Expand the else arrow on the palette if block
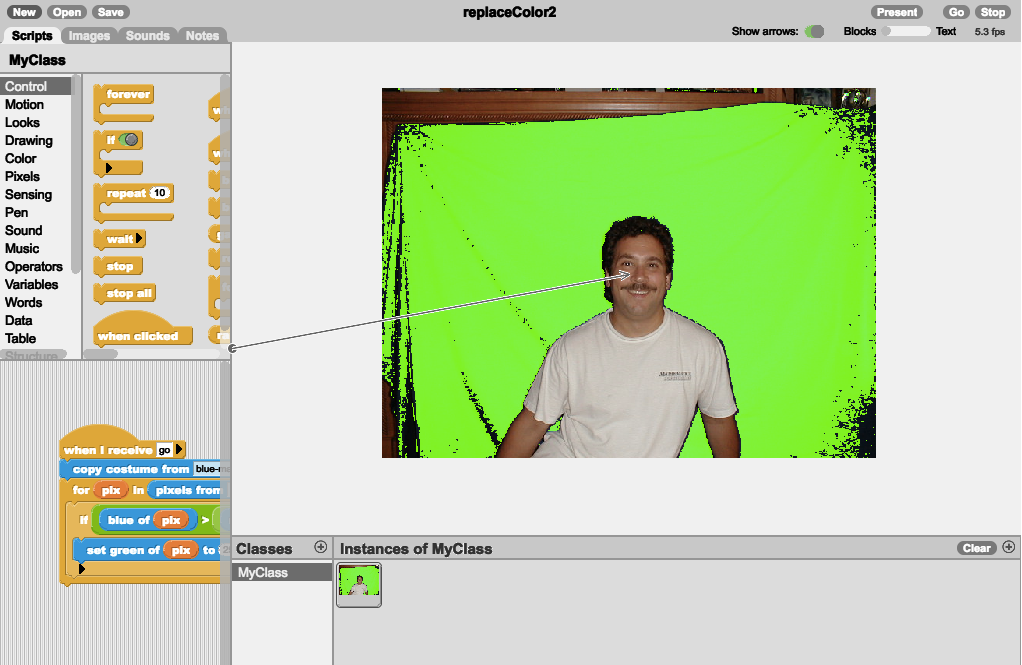 109,168
